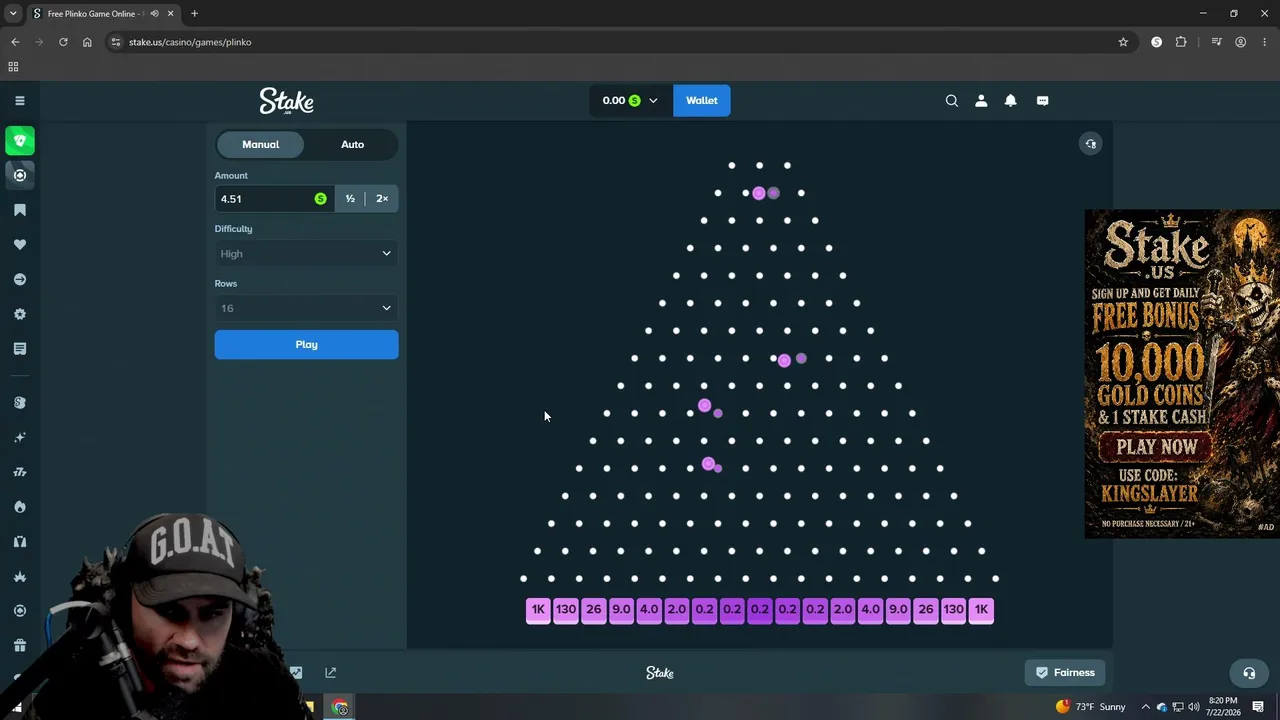
Task: Click the Difficulty label
Action: 234,229
